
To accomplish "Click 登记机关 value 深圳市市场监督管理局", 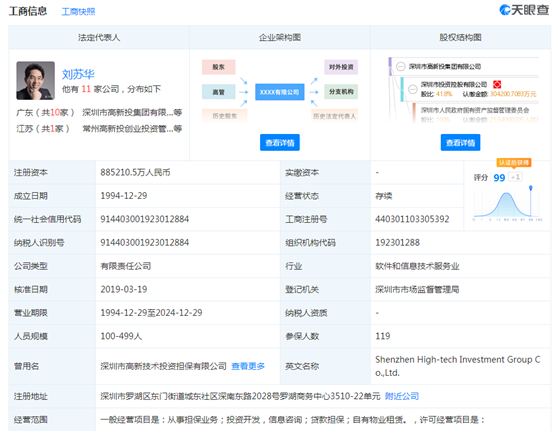I will (x=417, y=289).
